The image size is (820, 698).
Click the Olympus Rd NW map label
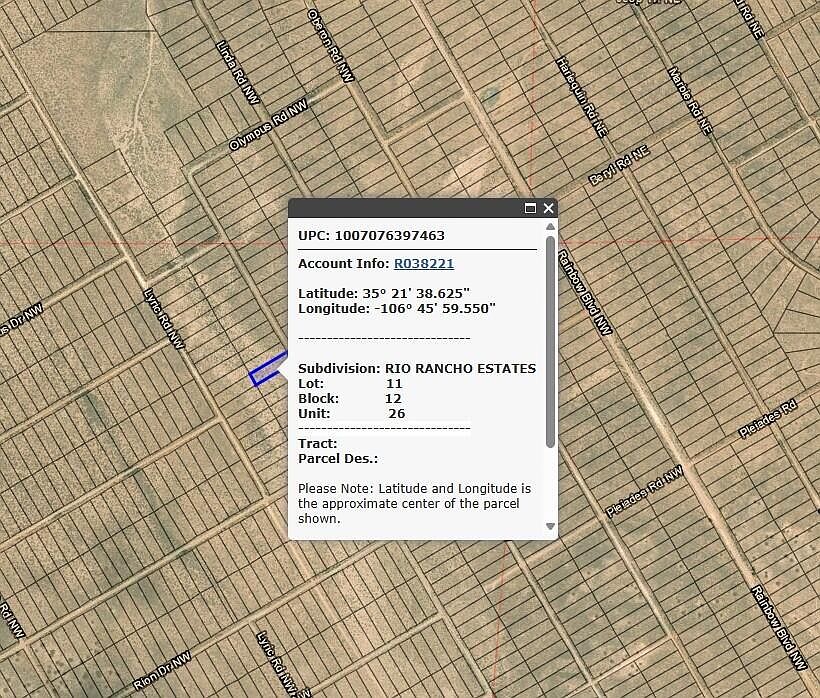268,125
